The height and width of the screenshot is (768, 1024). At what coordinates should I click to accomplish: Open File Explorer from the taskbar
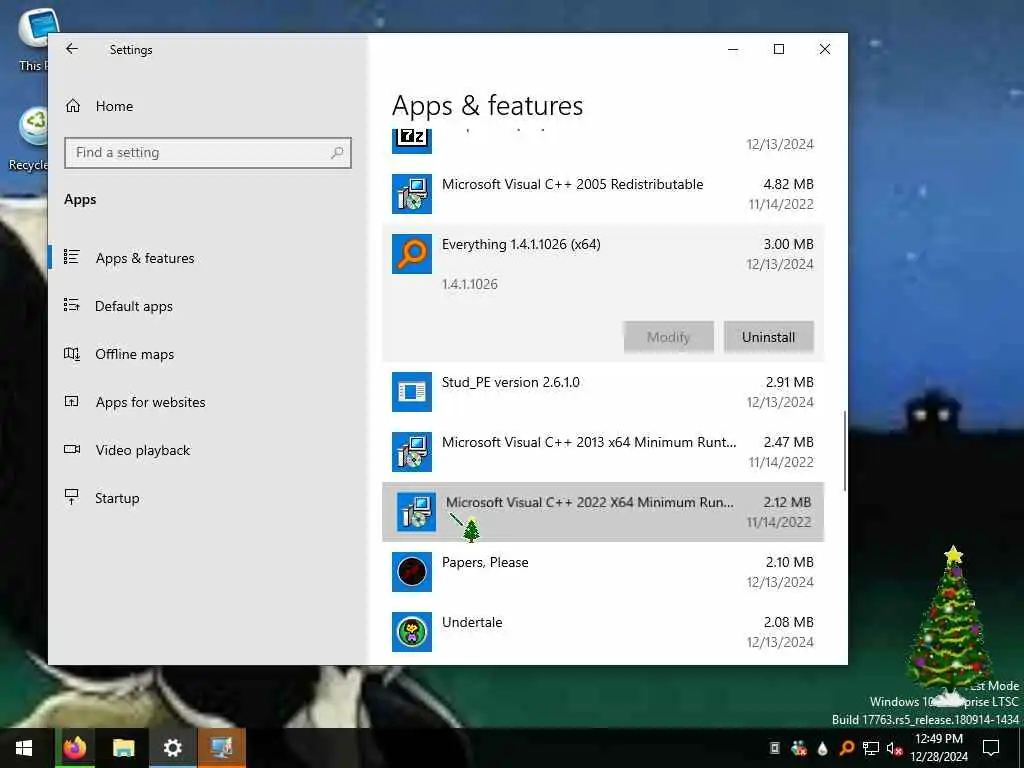click(123, 748)
